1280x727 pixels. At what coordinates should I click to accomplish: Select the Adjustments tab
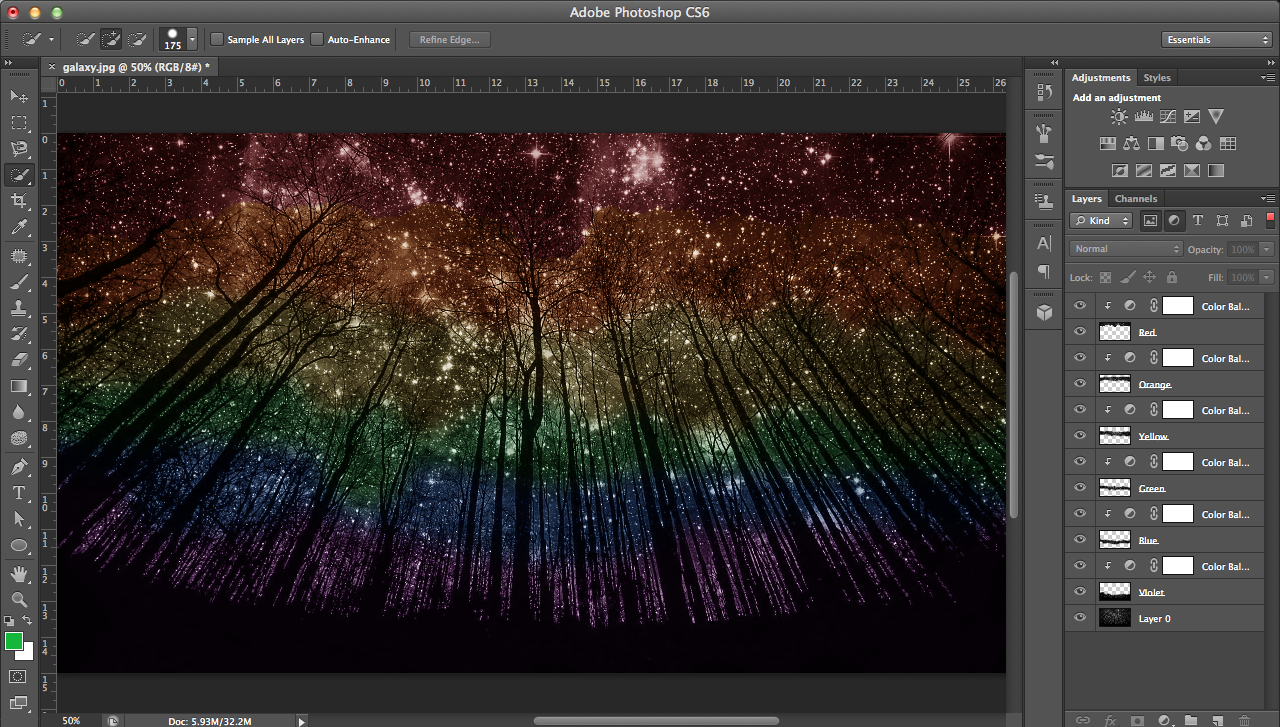tap(1101, 77)
